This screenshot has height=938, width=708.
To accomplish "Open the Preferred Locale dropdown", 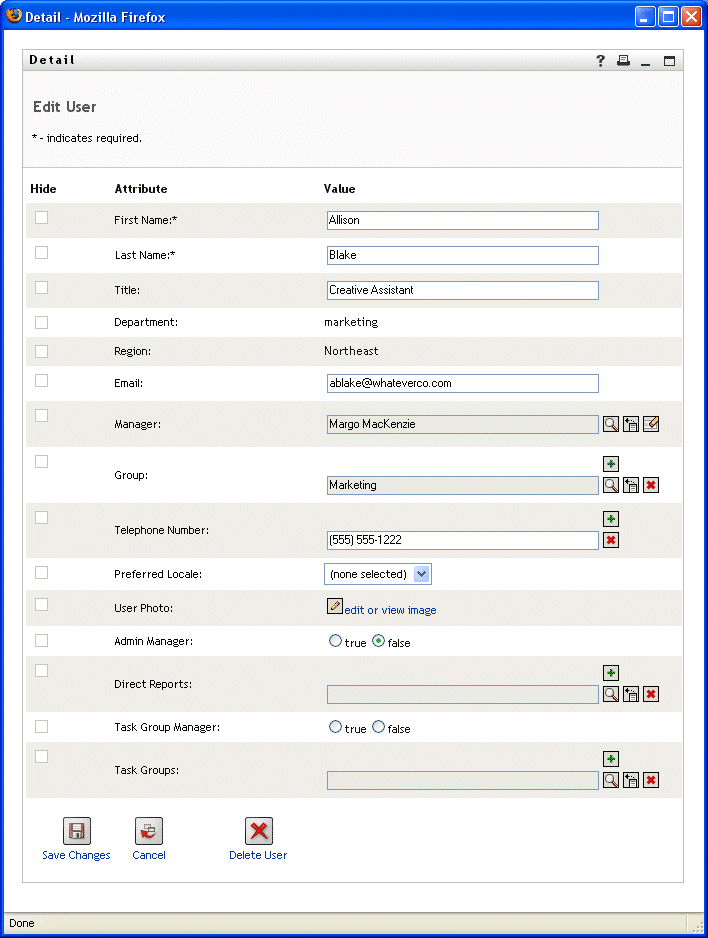I will (421, 574).
